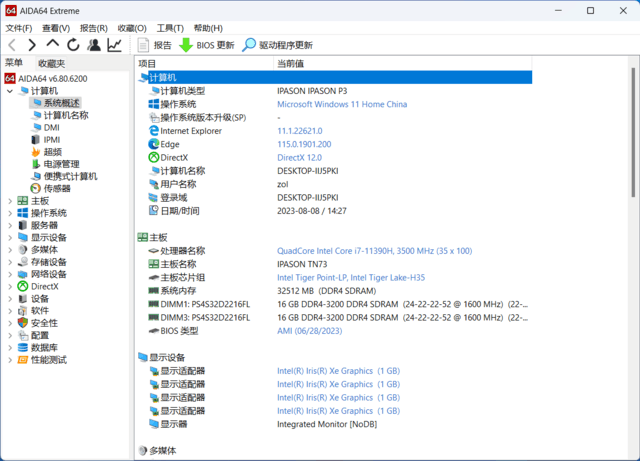Expand the 存储设备 storage node

pyautogui.click(x=10, y=262)
